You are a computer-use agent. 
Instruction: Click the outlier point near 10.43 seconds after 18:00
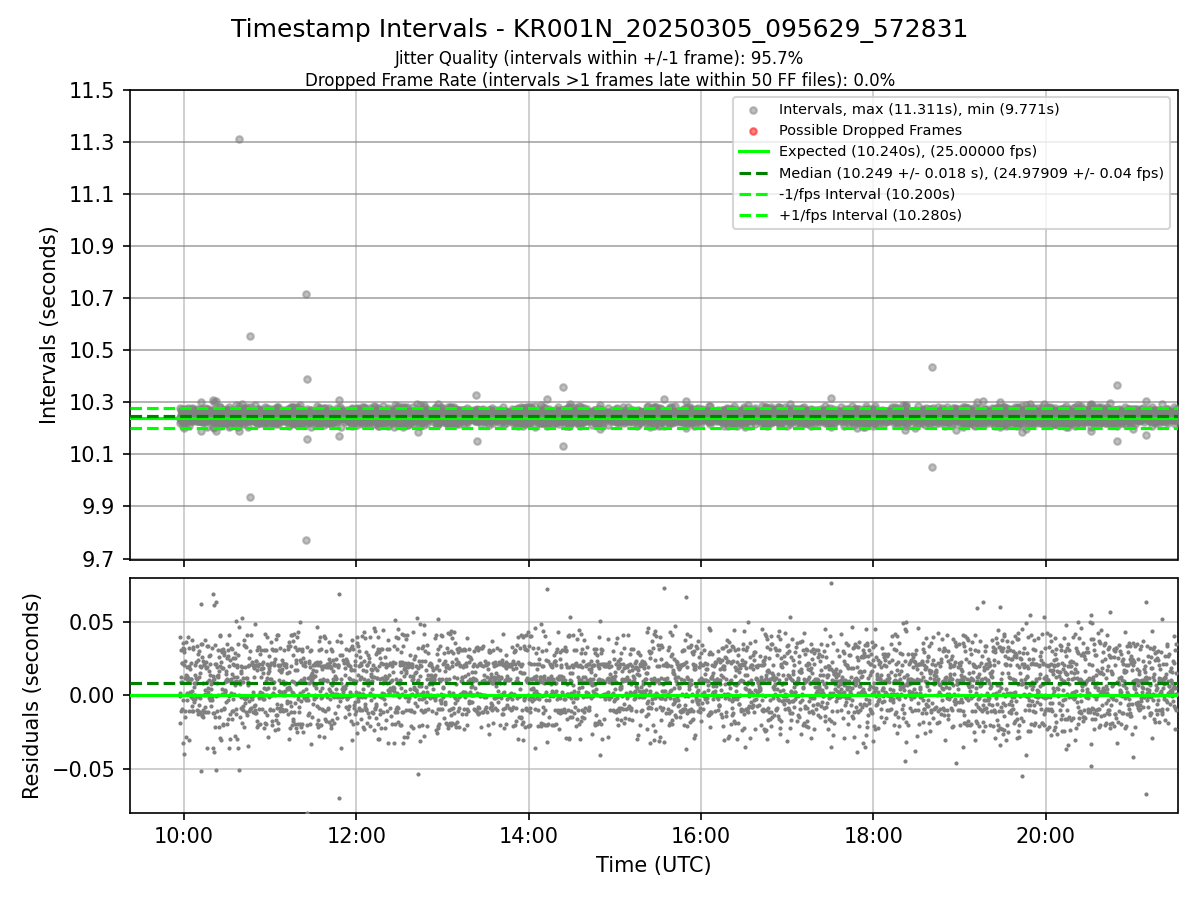click(x=932, y=367)
